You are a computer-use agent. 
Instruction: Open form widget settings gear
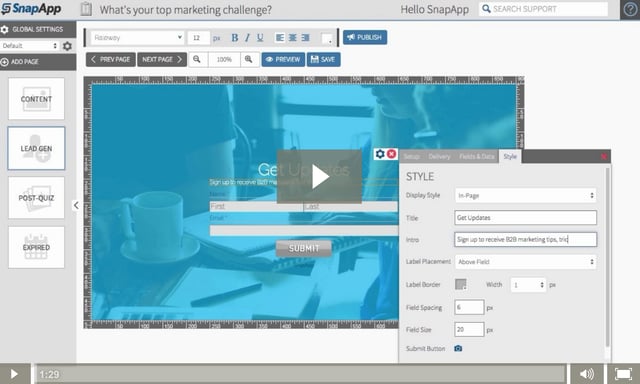[x=380, y=154]
